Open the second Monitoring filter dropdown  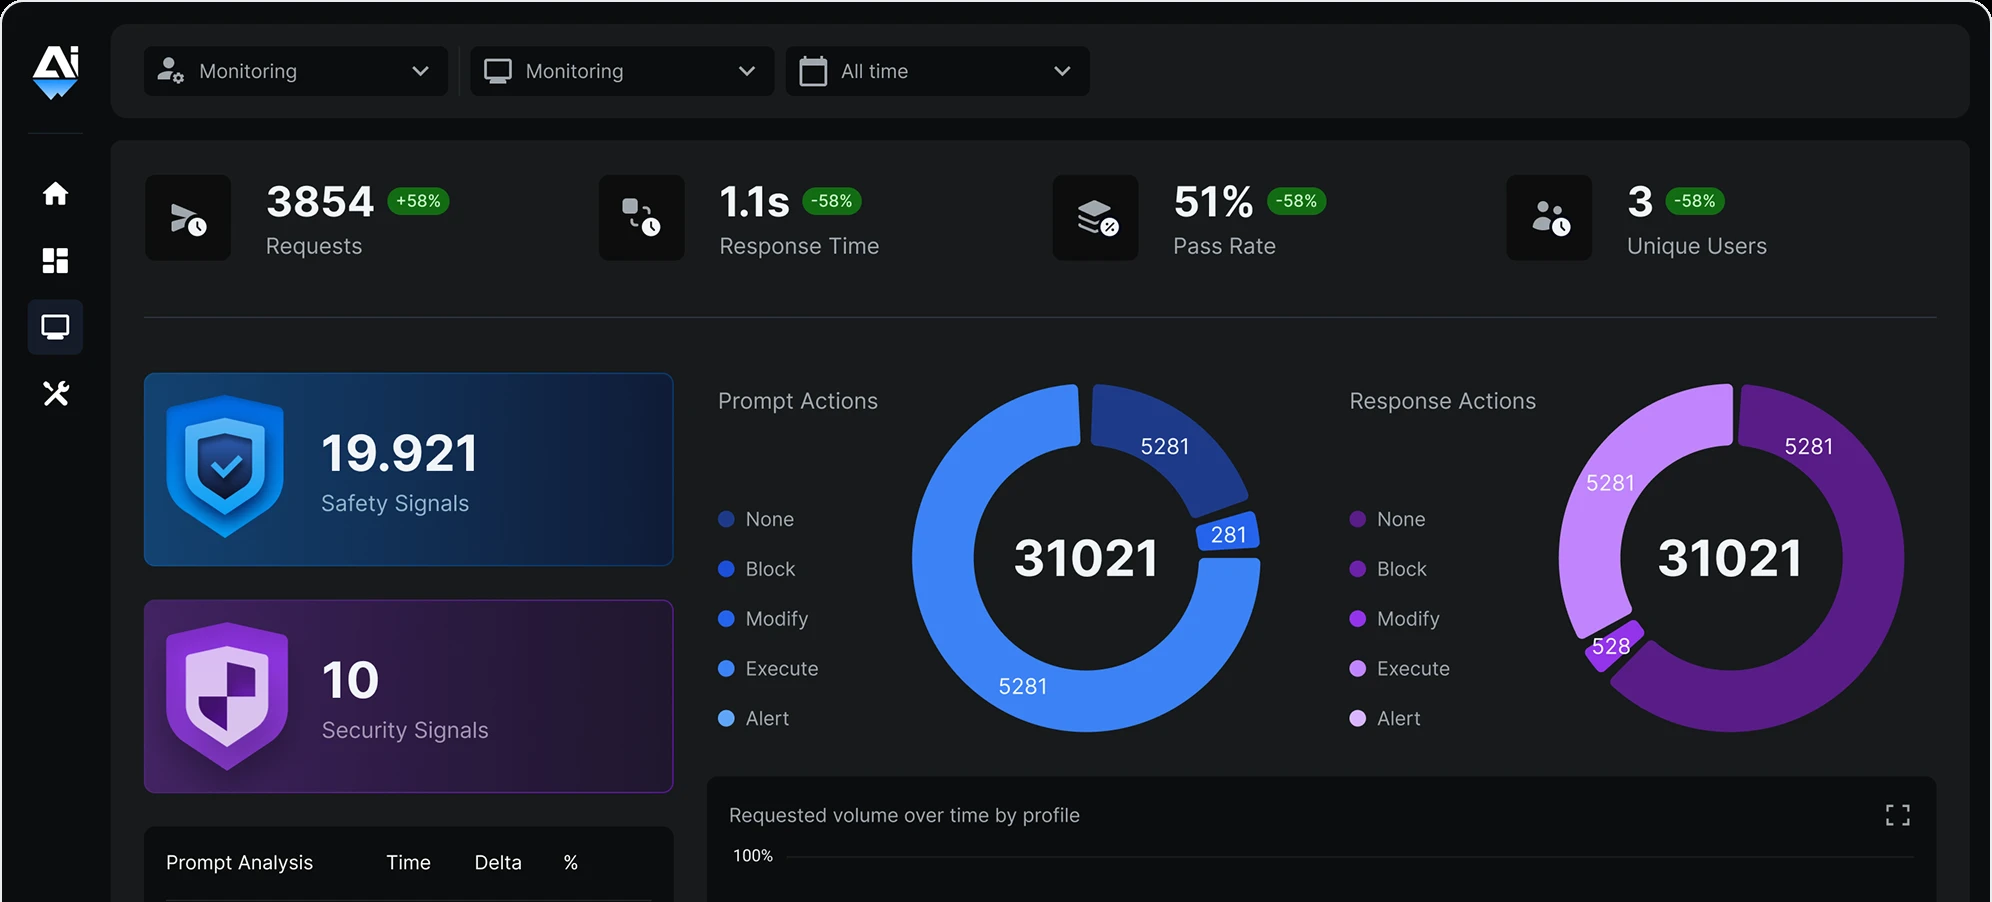coord(621,71)
